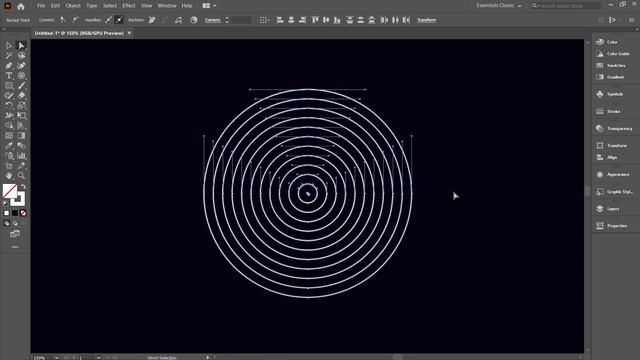This screenshot has width=640, height=360.
Task: Choose Draw Normal mode icon
Action: point(7,223)
